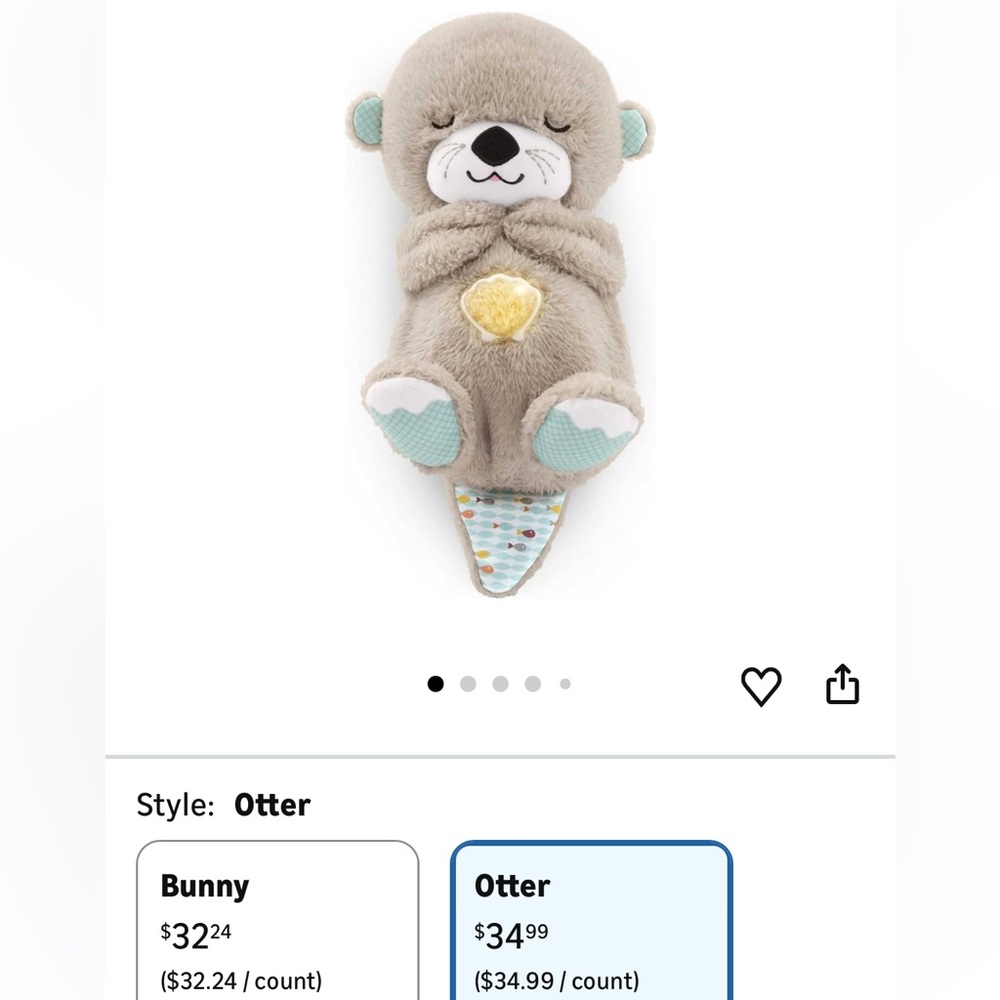Tap the Bunny $32.24 price
The width and height of the screenshot is (1000, 1000).
[x=196, y=936]
